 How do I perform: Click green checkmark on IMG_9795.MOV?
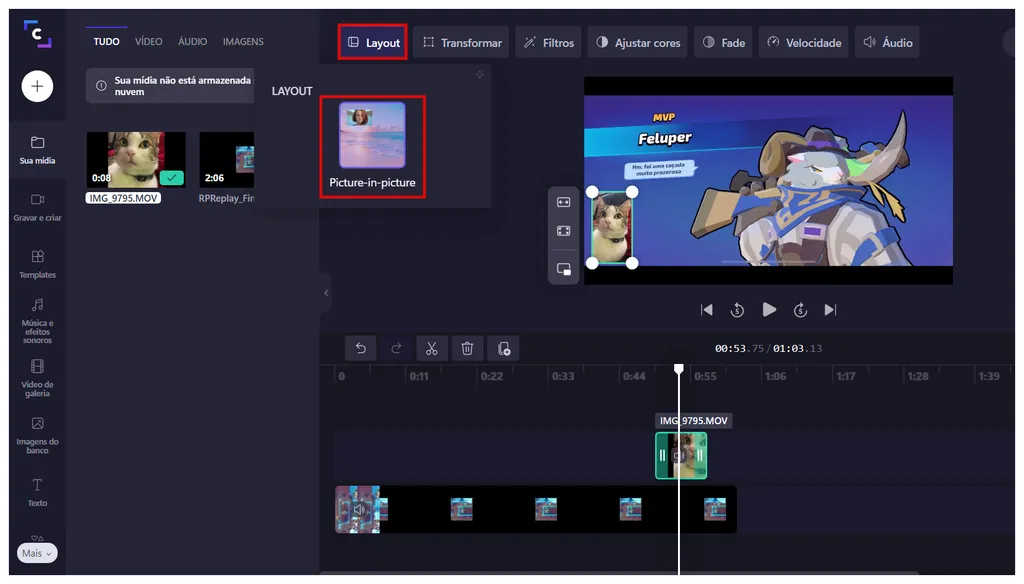click(x=171, y=177)
